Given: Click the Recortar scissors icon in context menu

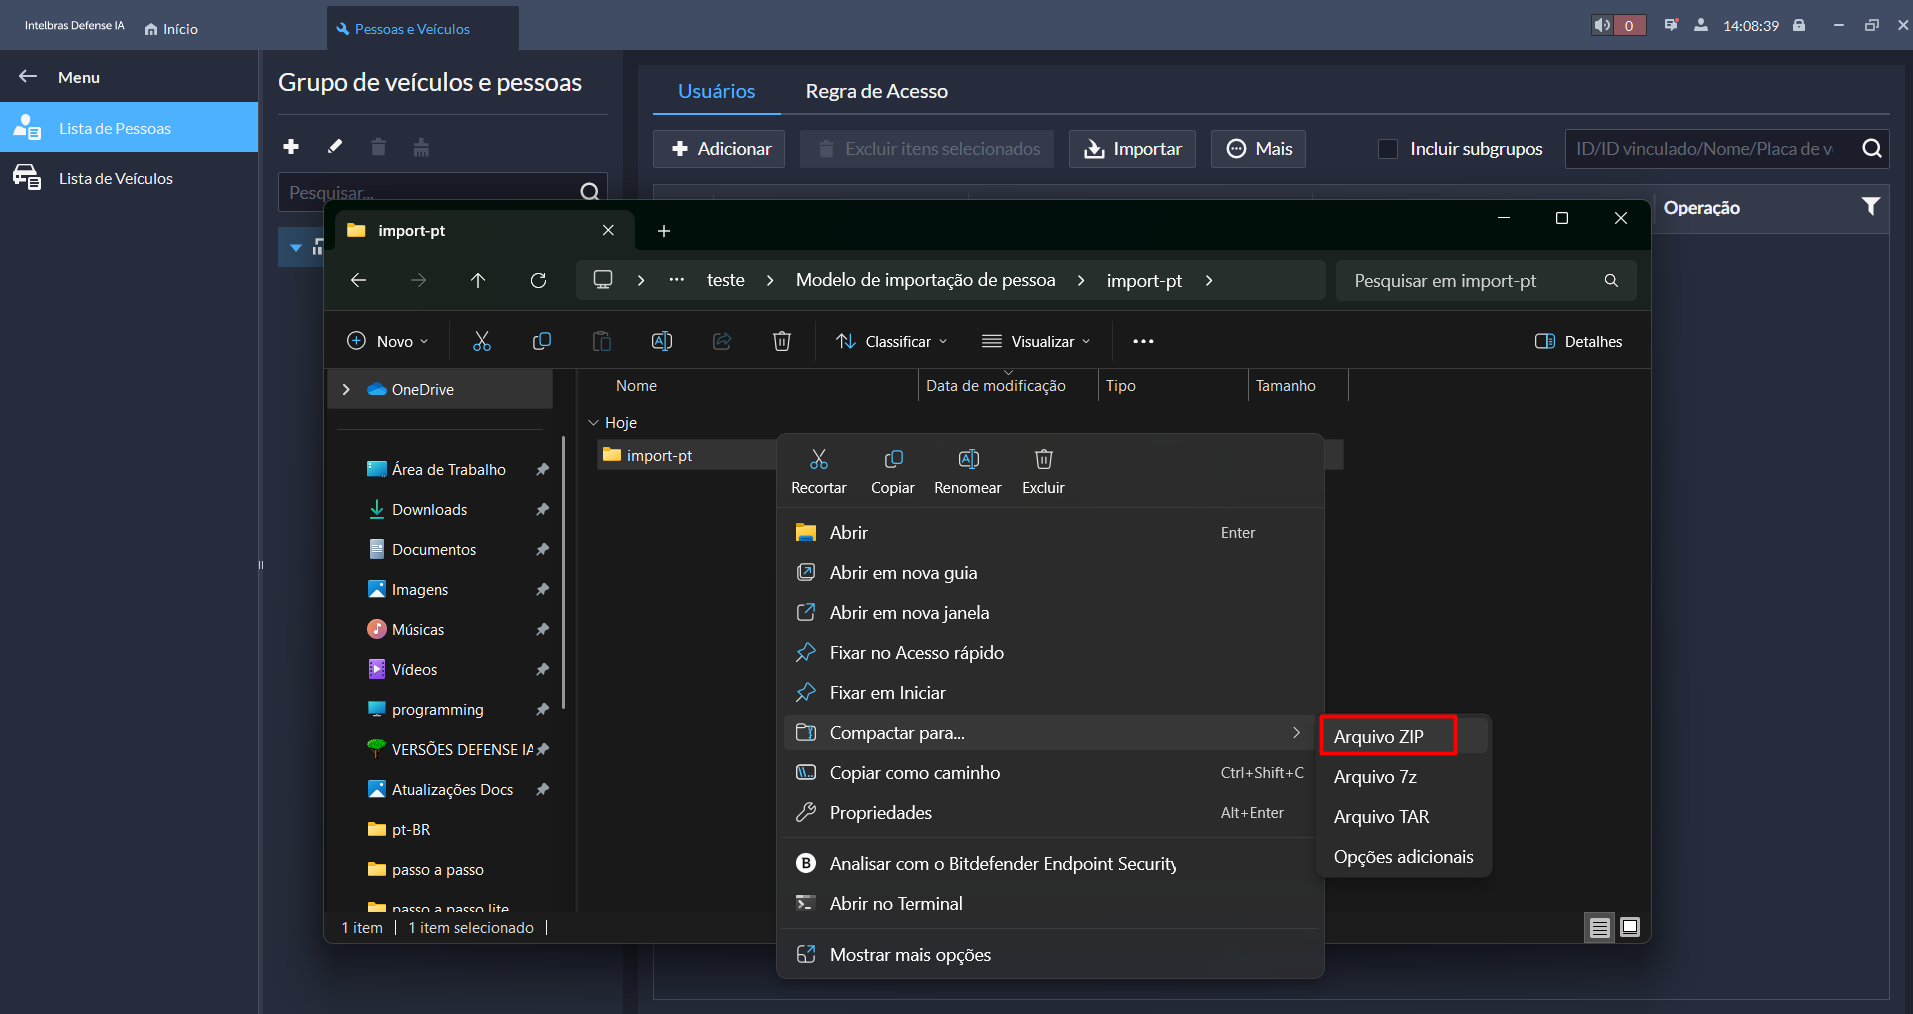Looking at the screenshot, I should point(818,460).
